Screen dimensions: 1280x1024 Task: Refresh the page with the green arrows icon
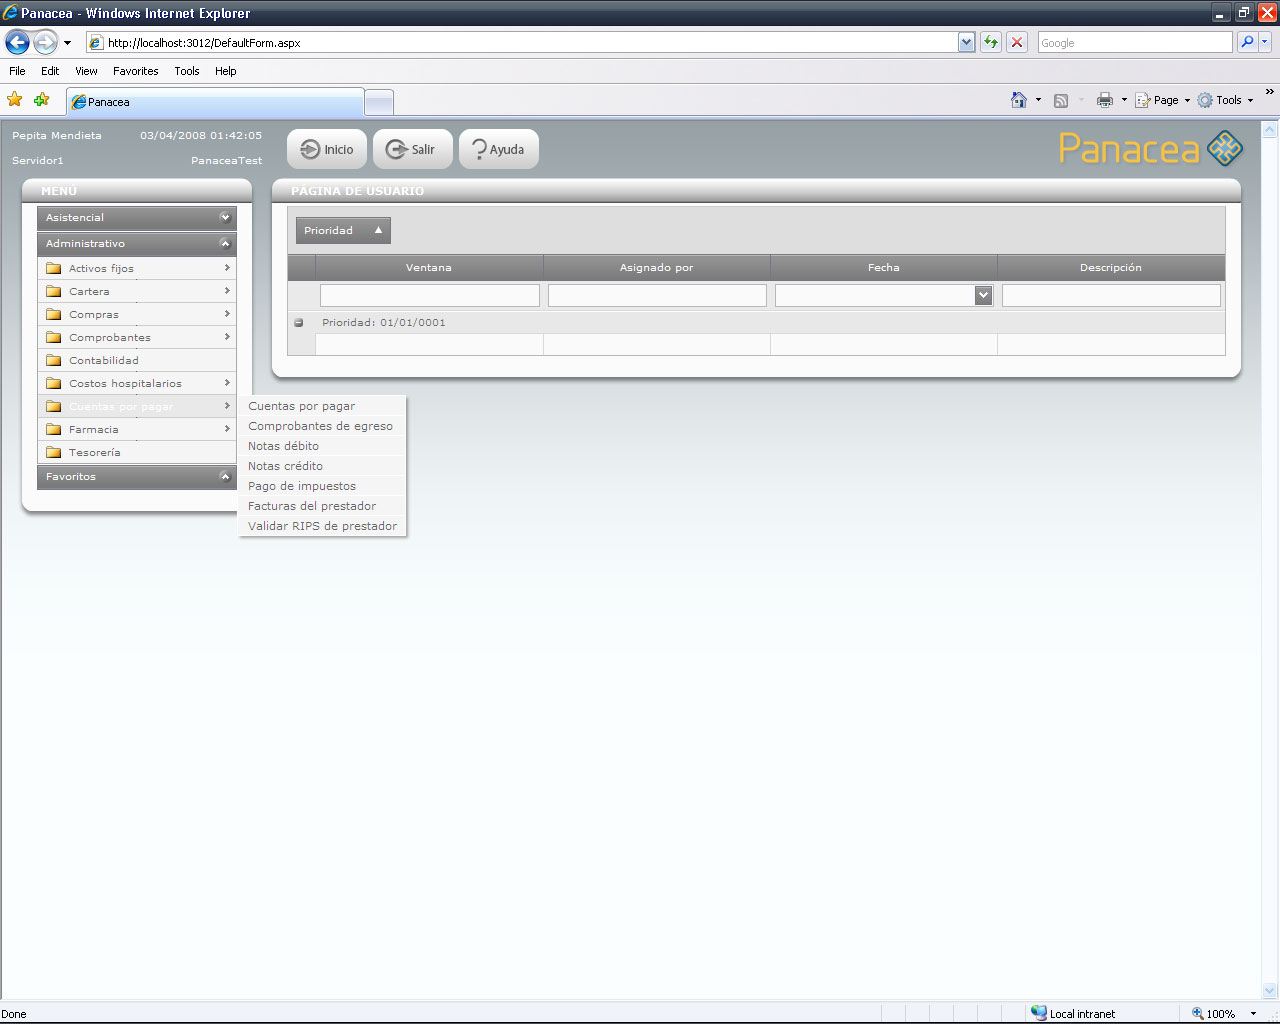990,42
